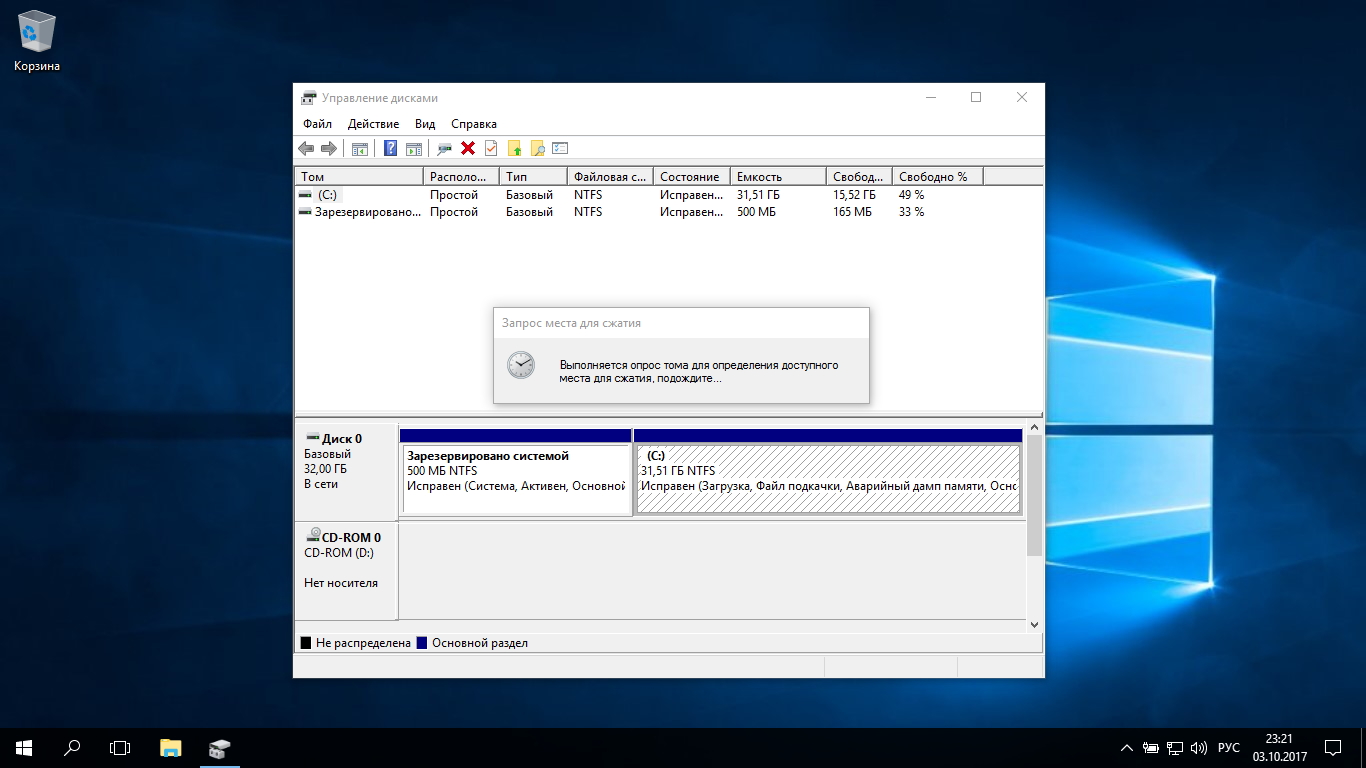Click the connect drive toolbar icon
Viewport: 1366px width, 768px height.
(444, 149)
